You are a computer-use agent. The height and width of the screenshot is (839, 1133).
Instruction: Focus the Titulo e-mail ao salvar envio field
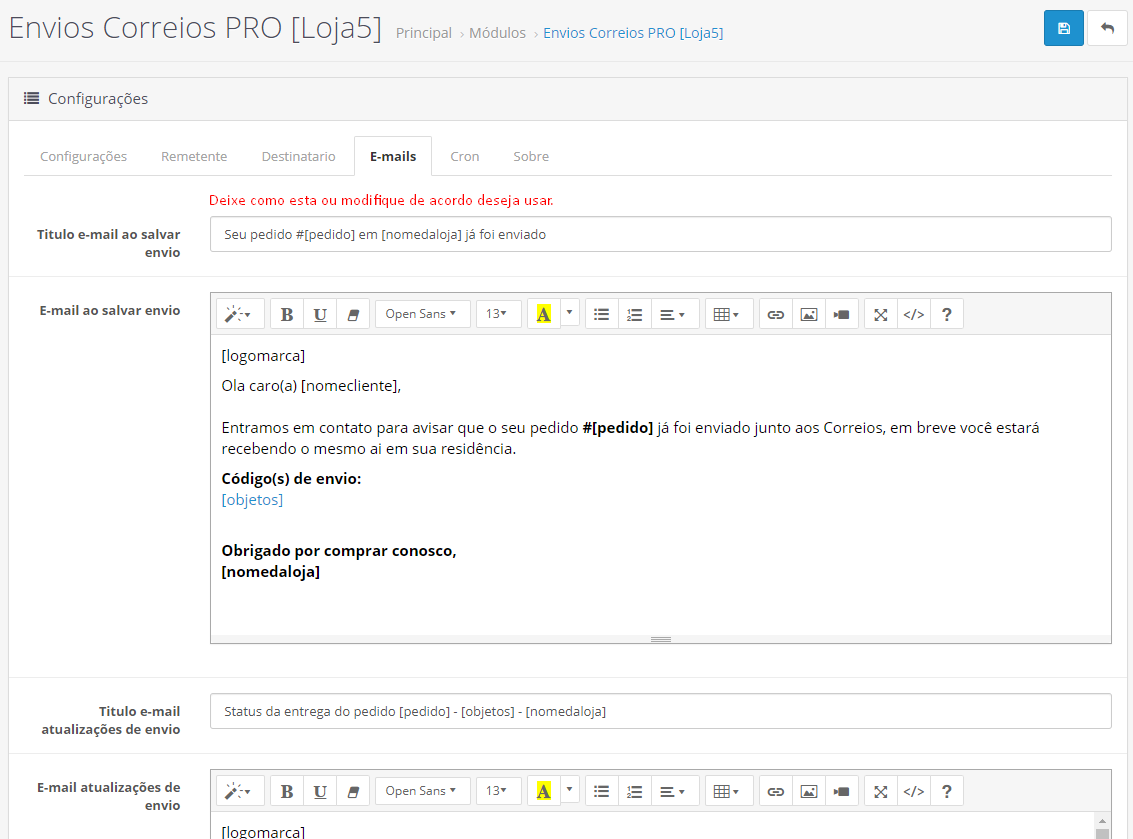point(660,234)
